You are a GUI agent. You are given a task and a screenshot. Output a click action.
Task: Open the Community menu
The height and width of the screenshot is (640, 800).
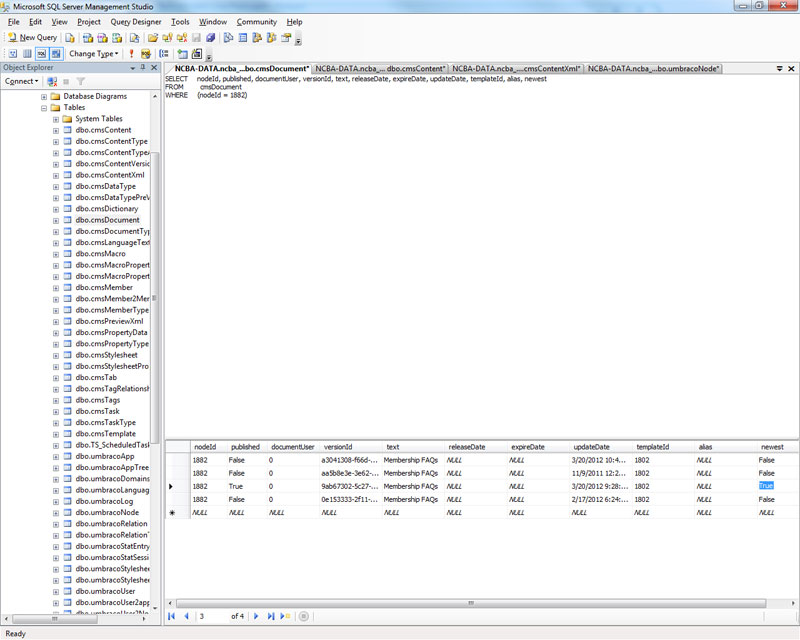257,22
